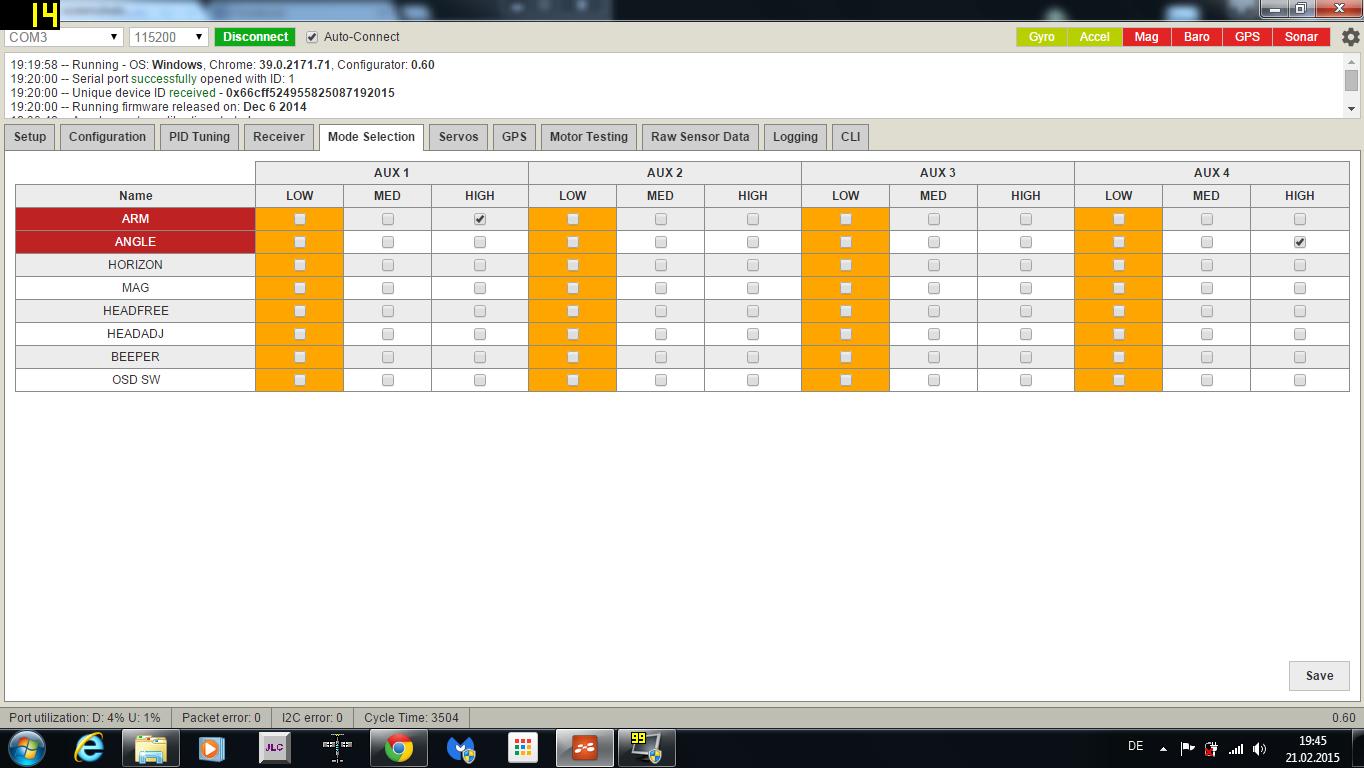Uncheck ARM on AUX 1 HIGH
Viewport: 1364px width, 768px height.
(480, 219)
